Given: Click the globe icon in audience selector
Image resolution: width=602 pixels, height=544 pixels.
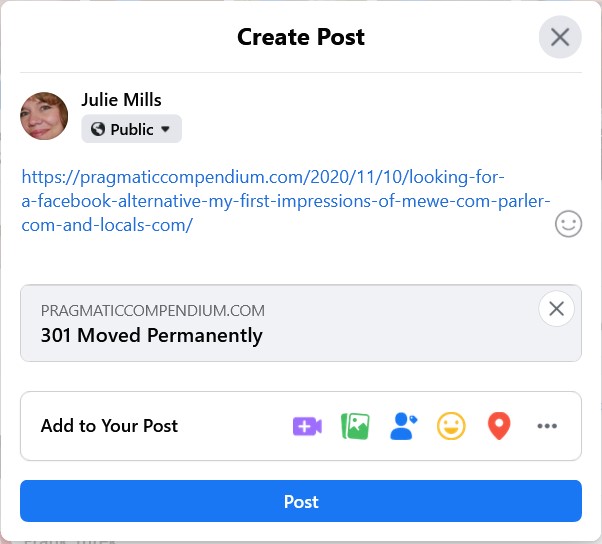Looking at the screenshot, I should tap(98, 129).
